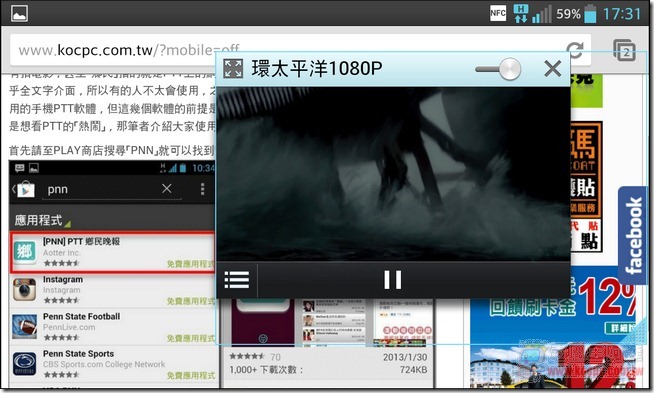The width and height of the screenshot is (654, 393).
Task: Adjust transparency slider on floating video window
Action: pyautogui.click(x=498, y=69)
